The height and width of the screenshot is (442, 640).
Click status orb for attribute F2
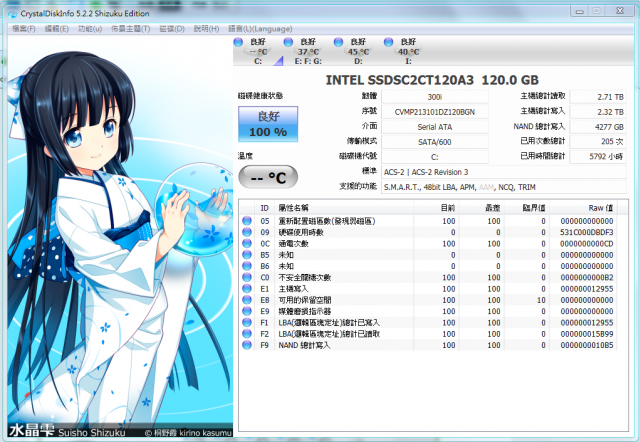pos(247,334)
